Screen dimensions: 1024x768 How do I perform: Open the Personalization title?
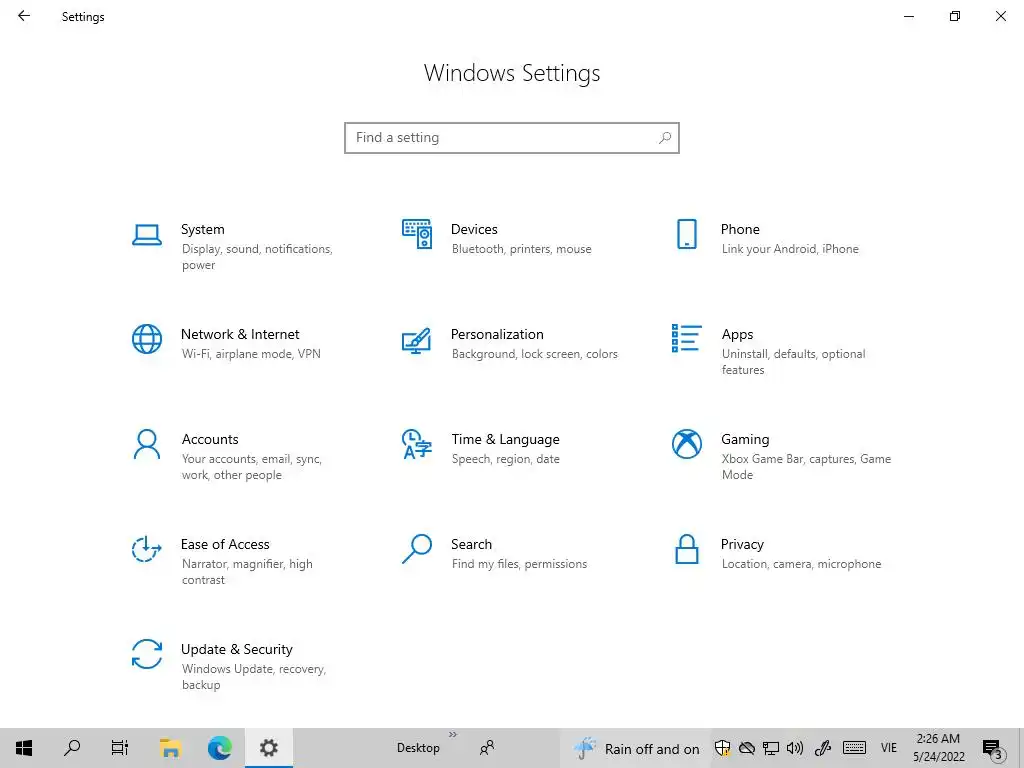pyautogui.click(x=497, y=334)
